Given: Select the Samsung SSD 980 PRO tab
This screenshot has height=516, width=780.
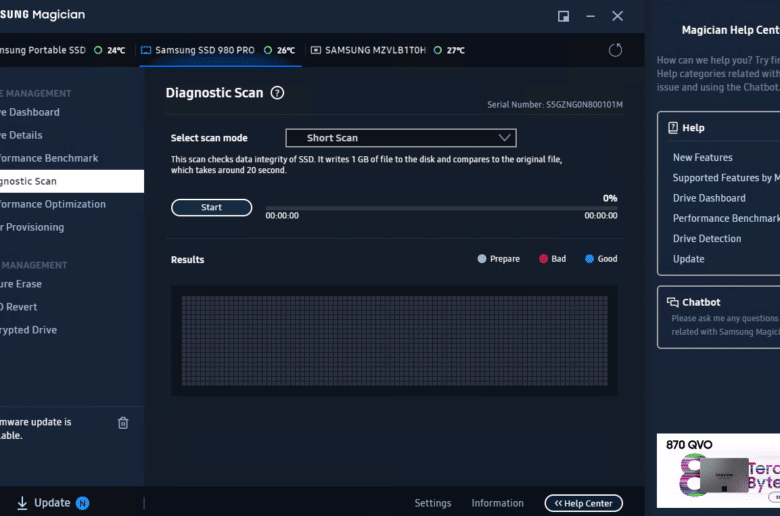Looking at the screenshot, I should [218, 50].
